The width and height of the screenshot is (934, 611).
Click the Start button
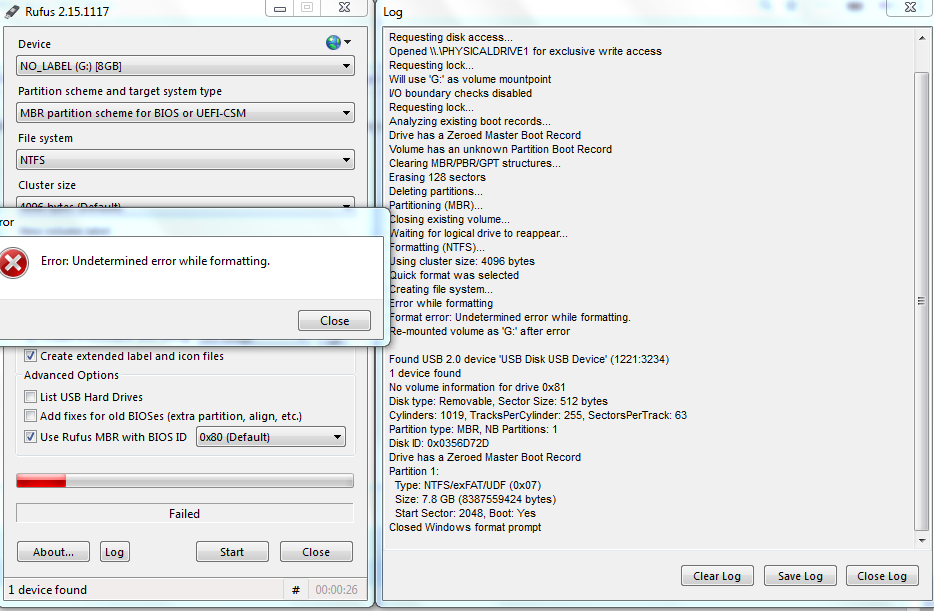pyautogui.click(x=232, y=551)
